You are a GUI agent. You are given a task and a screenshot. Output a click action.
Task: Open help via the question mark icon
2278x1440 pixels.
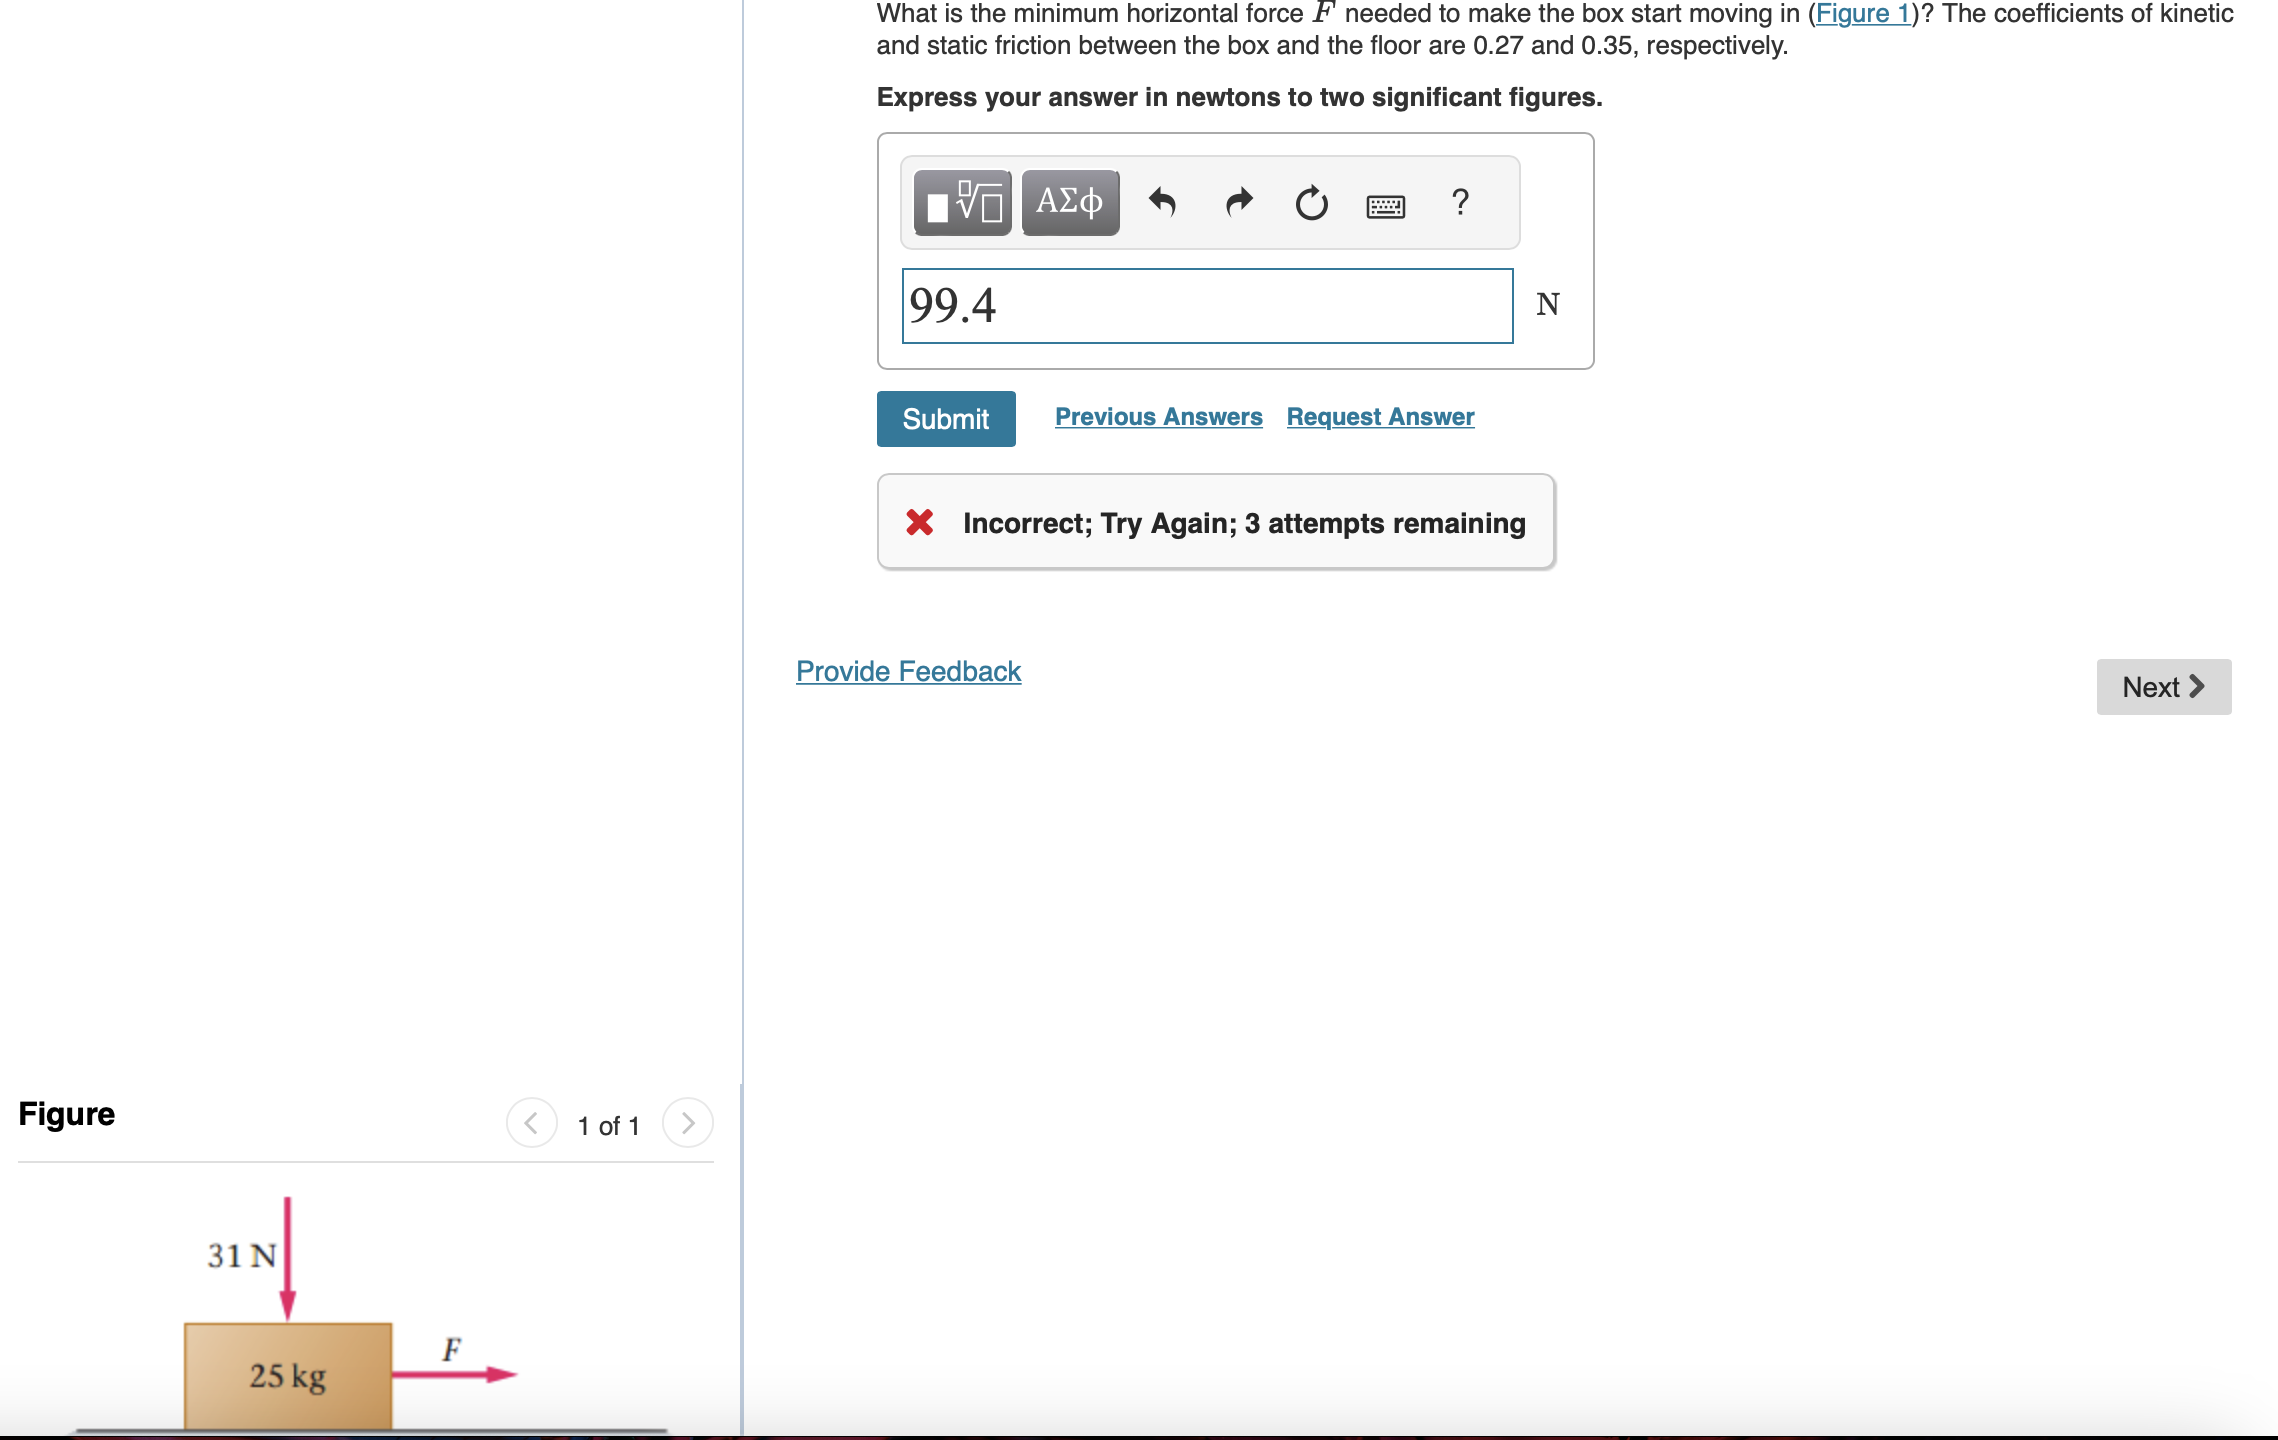1459,202
